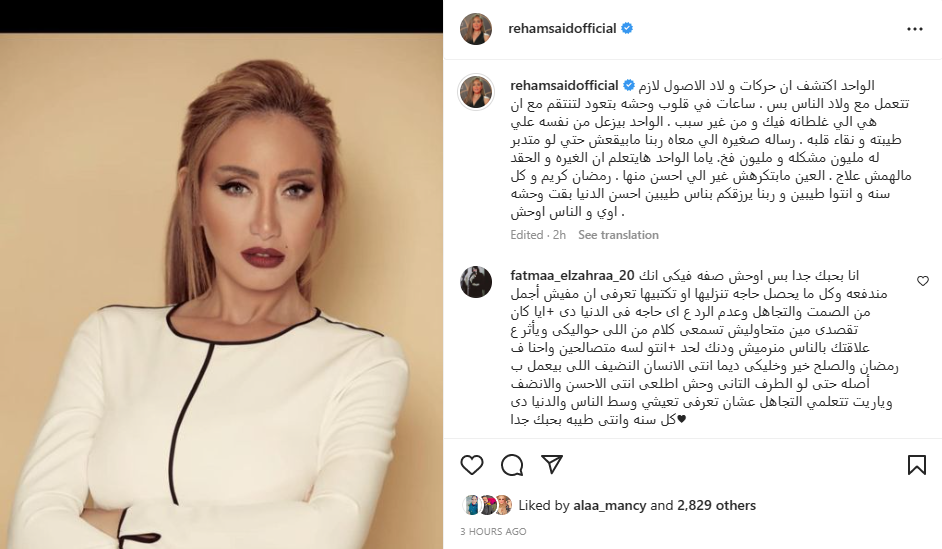Click caption author profile picture
942x549 pixels.
476,93
